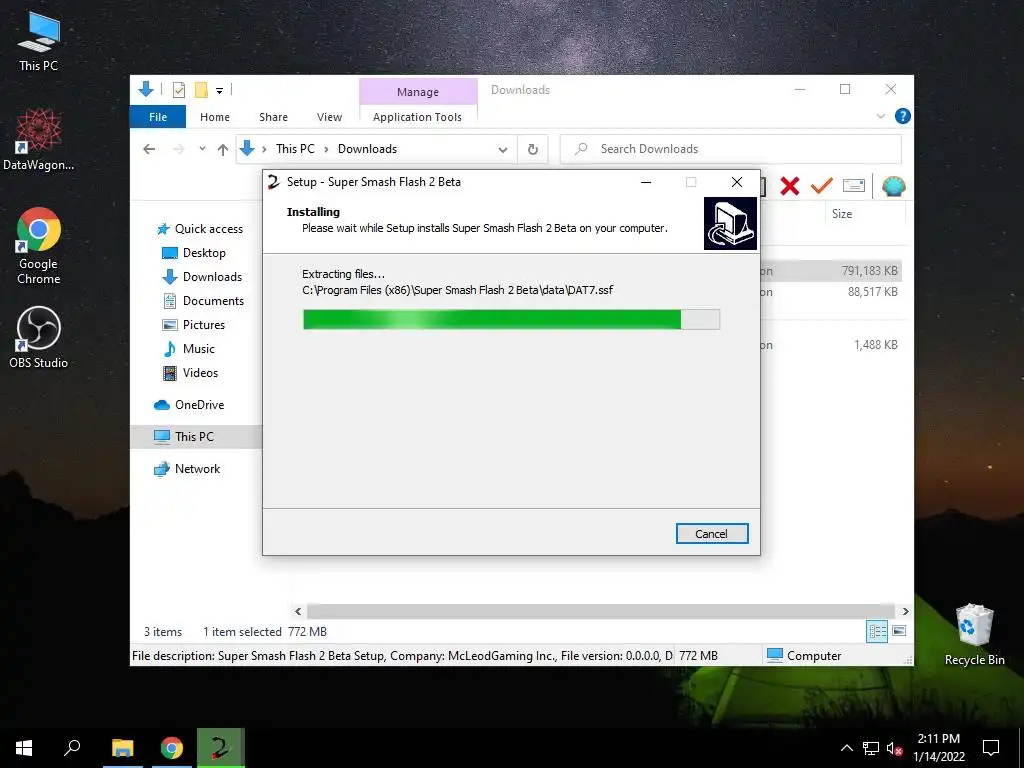Minimize the Setup installer window
This screenshot has height=768, width=1024.
click(646, 182)
